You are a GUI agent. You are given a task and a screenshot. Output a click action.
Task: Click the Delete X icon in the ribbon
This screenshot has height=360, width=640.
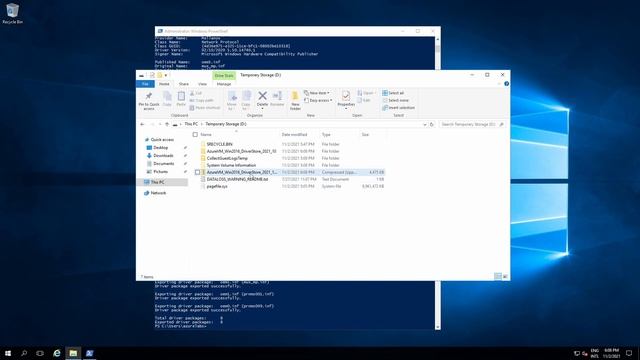tap(262, 96)
